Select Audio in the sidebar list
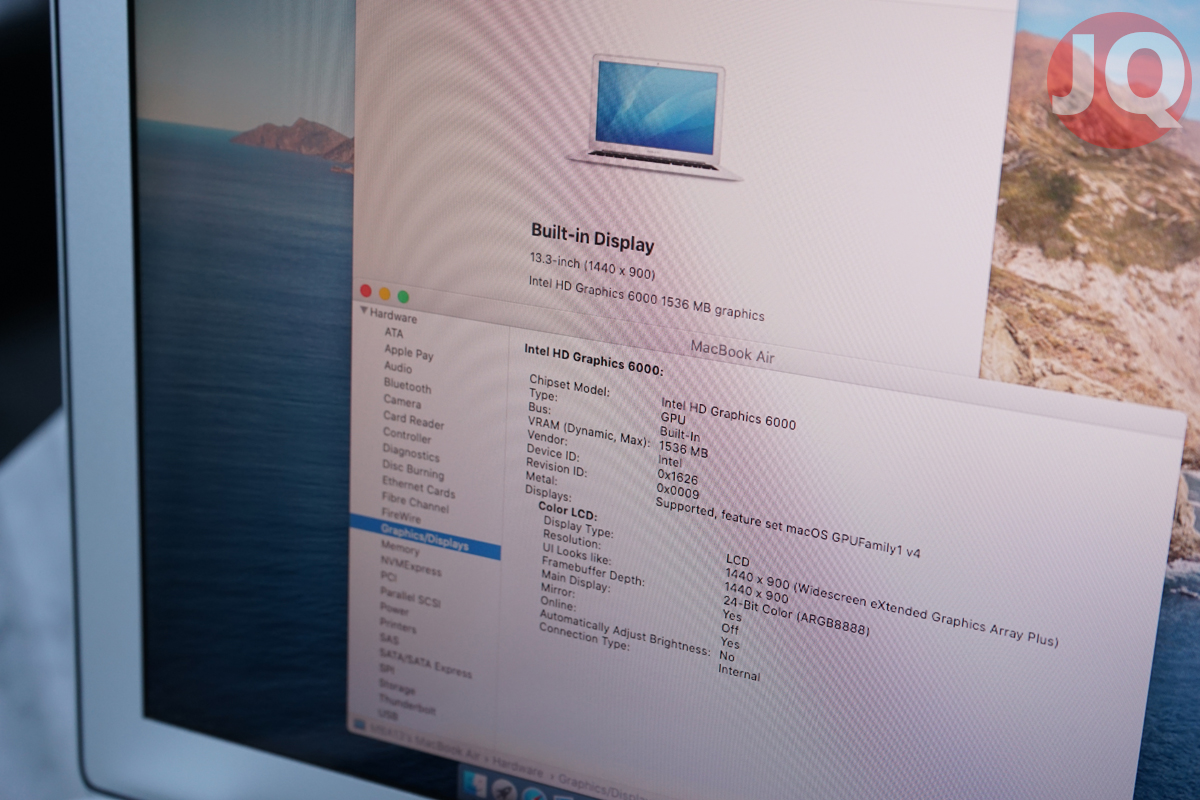This screenshot has width=1200, height=800. [398, 368]
